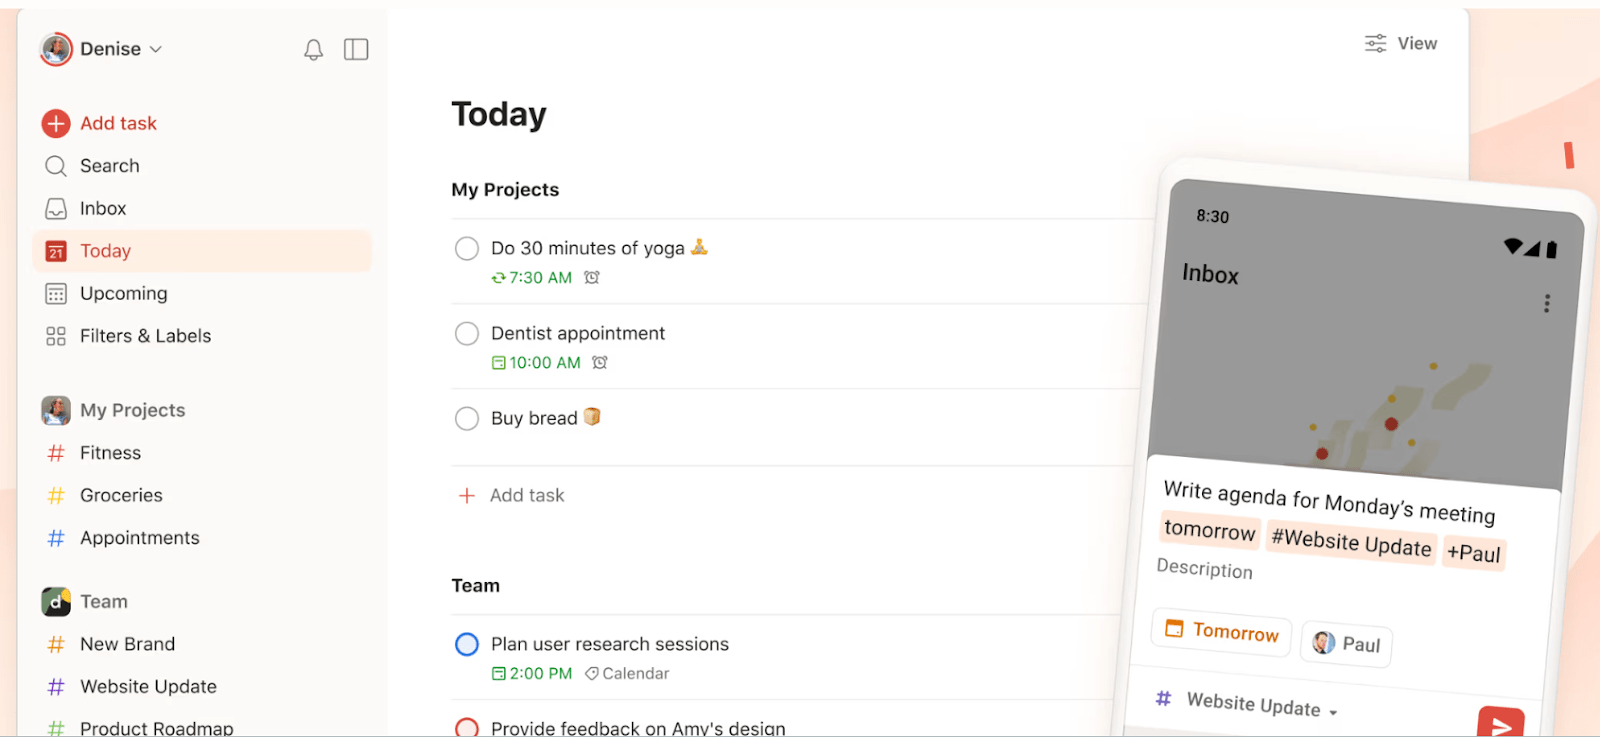This screenshot has width=1600, height=737.
Task: Open the Denise account dropdown
Action: 113,48
